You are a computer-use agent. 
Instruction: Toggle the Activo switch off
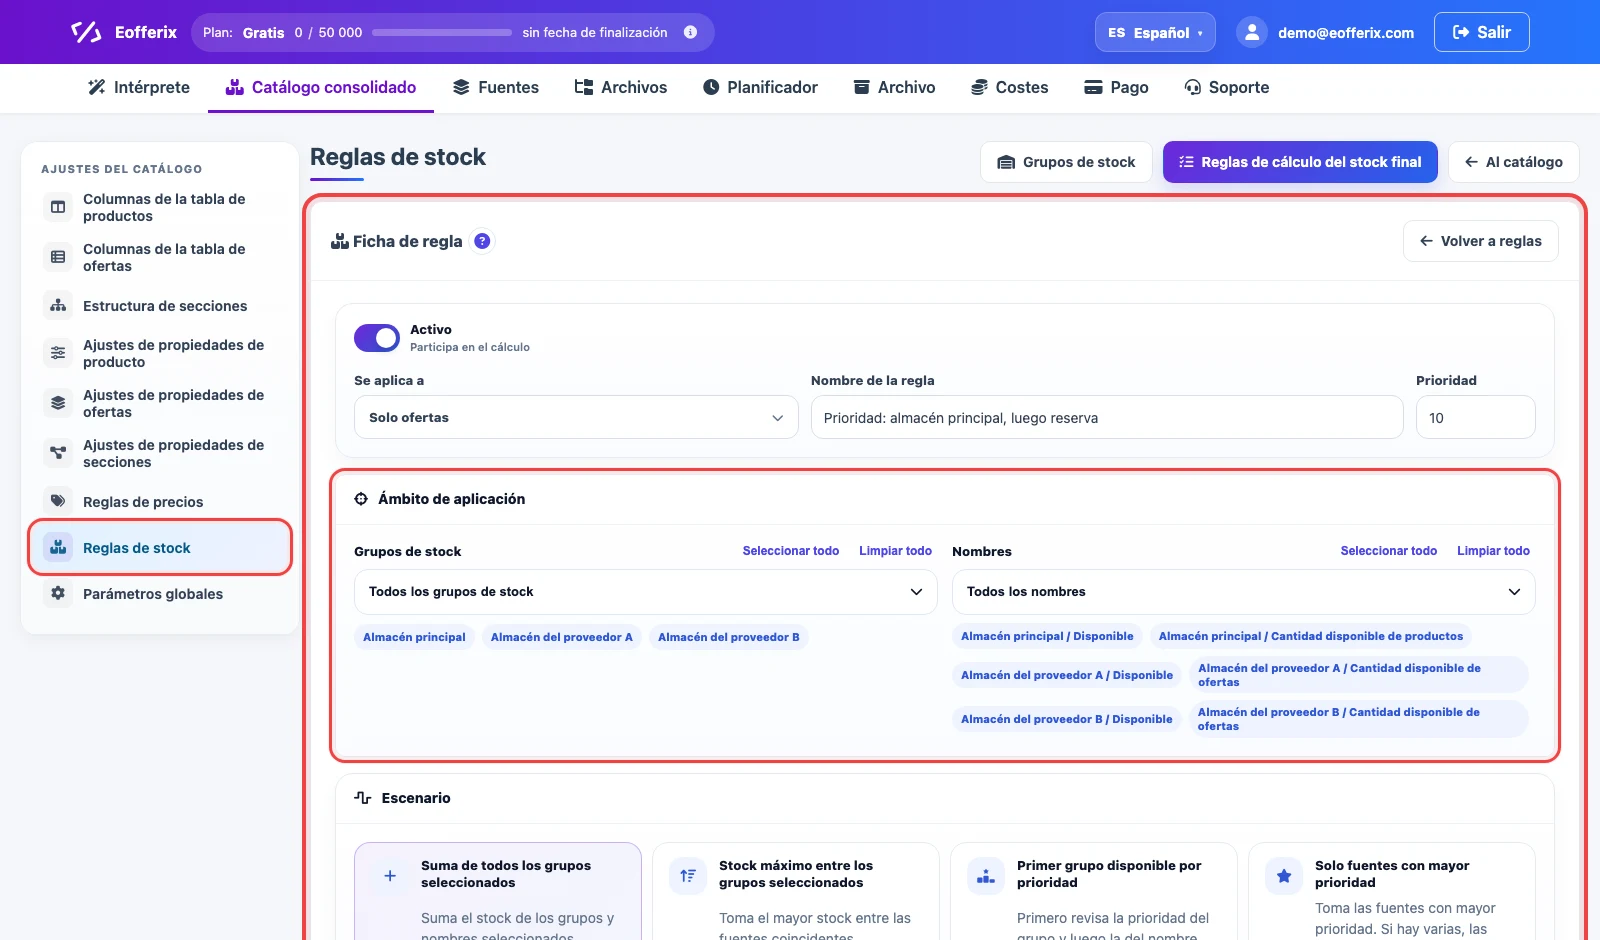pyautogui.click(x=377, y=338)
